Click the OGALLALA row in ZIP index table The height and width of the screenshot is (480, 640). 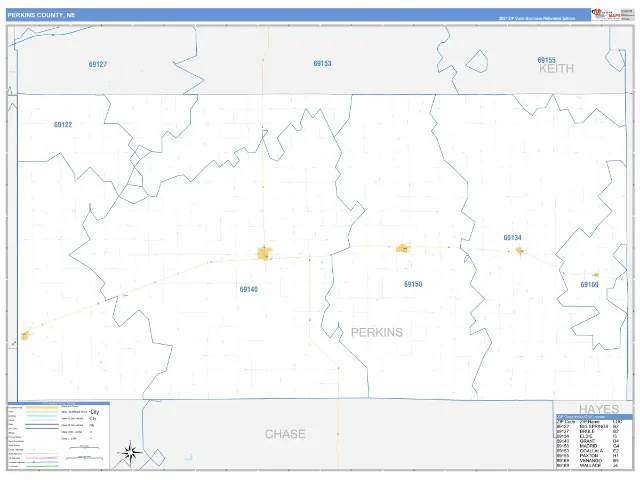[x=588, y=451]
